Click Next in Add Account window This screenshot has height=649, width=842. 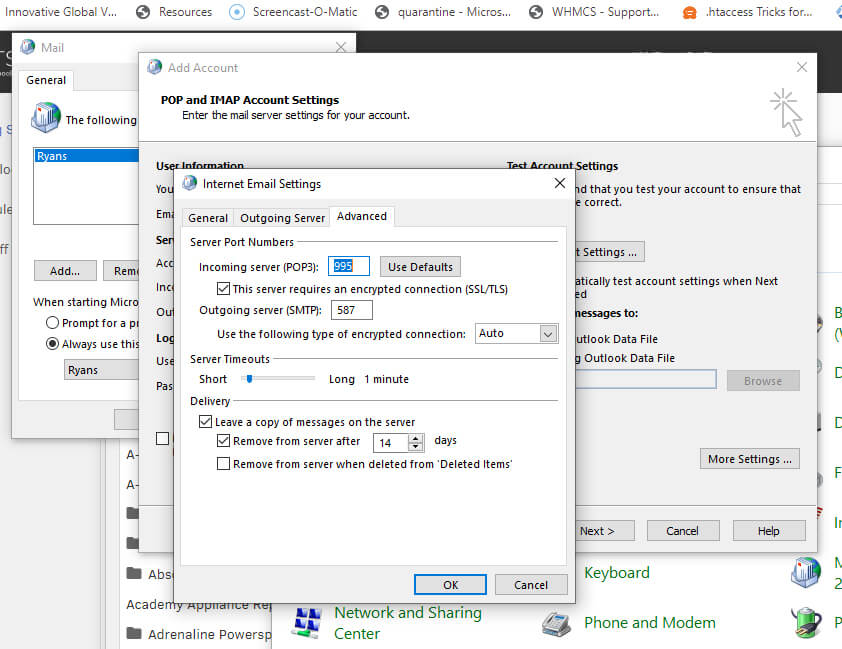point(605,531)
